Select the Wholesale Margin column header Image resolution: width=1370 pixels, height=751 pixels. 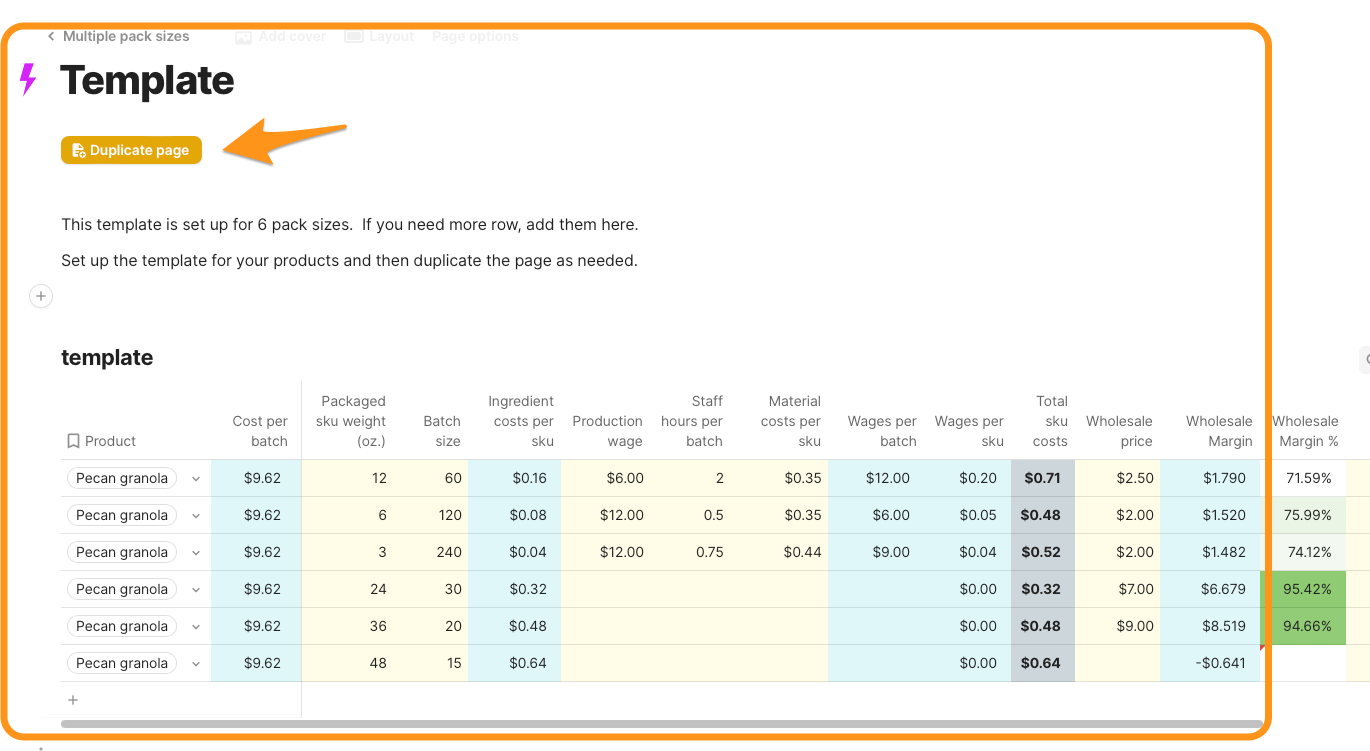[1218, 431]
